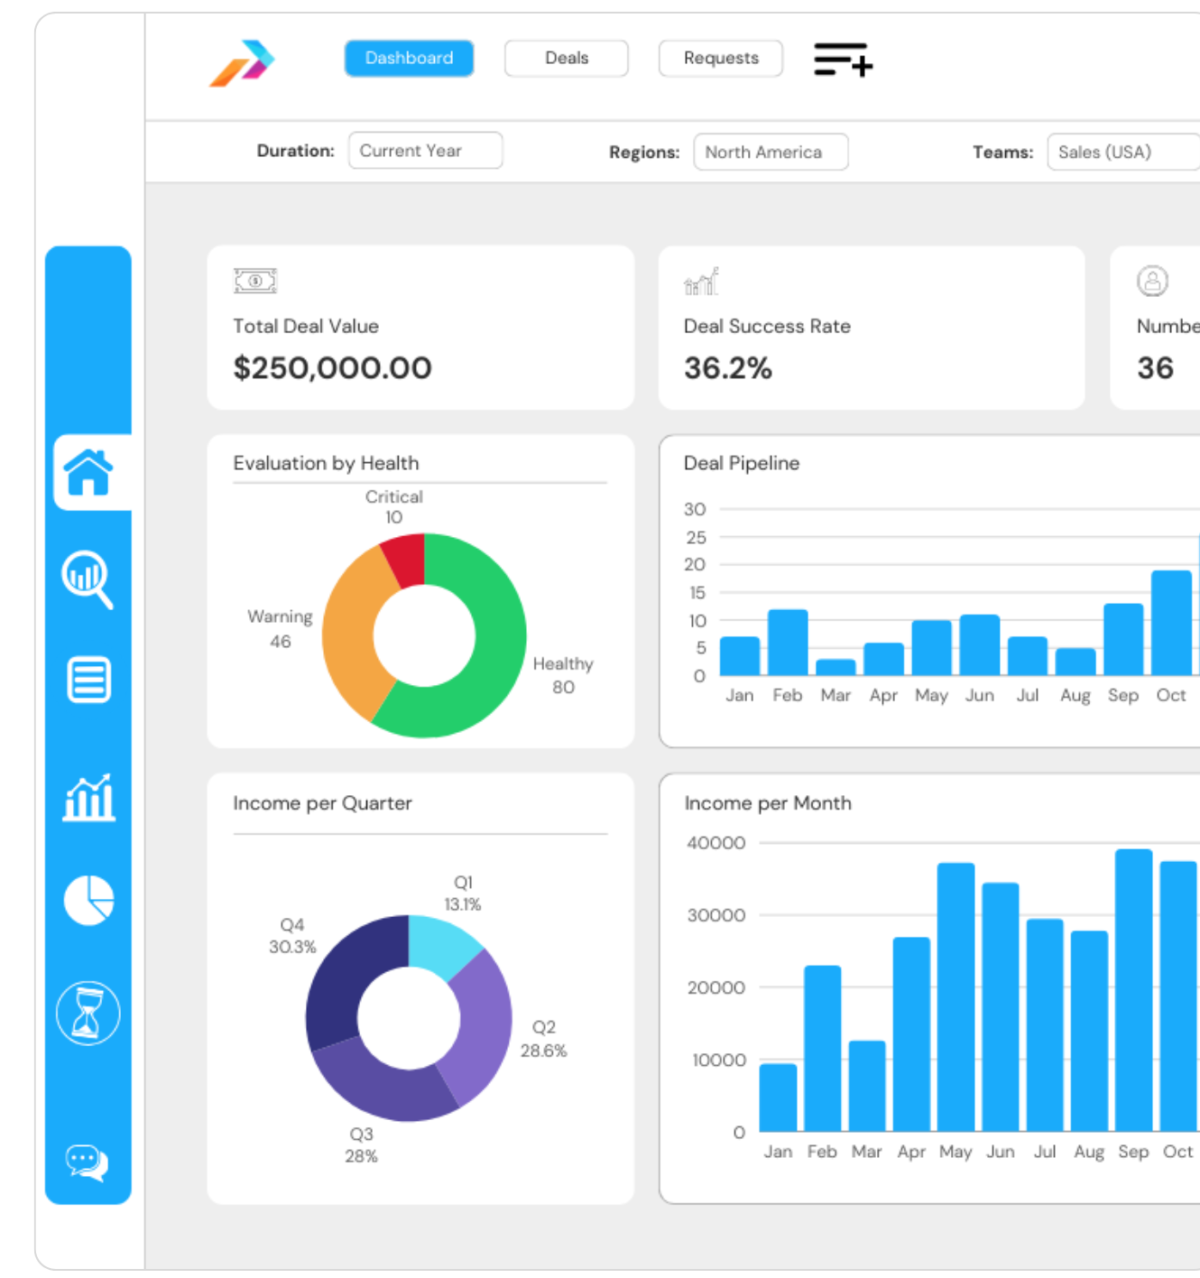The width and height of the screenshot is (1200, 1278).
Task: Open the chat messages icon at sidebar bottom
Action: [89, 1163]
